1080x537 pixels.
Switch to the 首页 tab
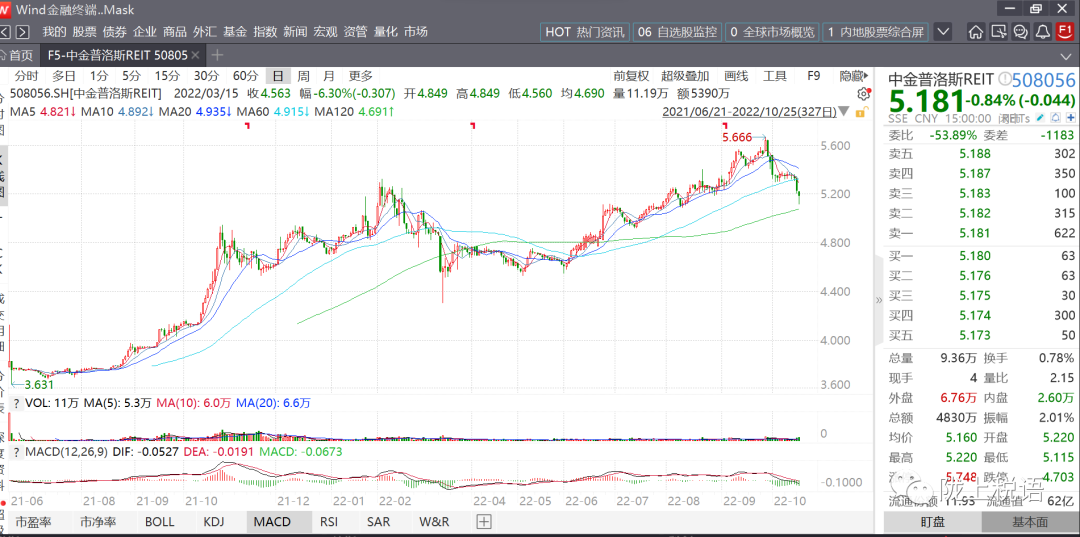tap(19, 55)
